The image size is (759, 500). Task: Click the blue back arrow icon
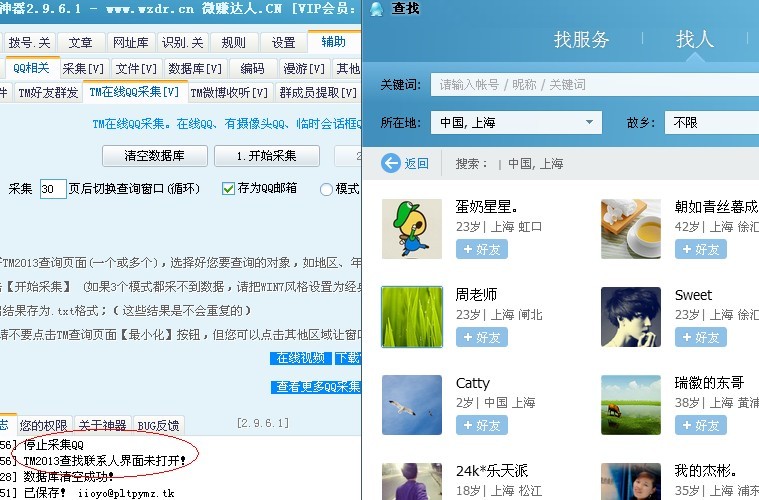click(391, 163)
